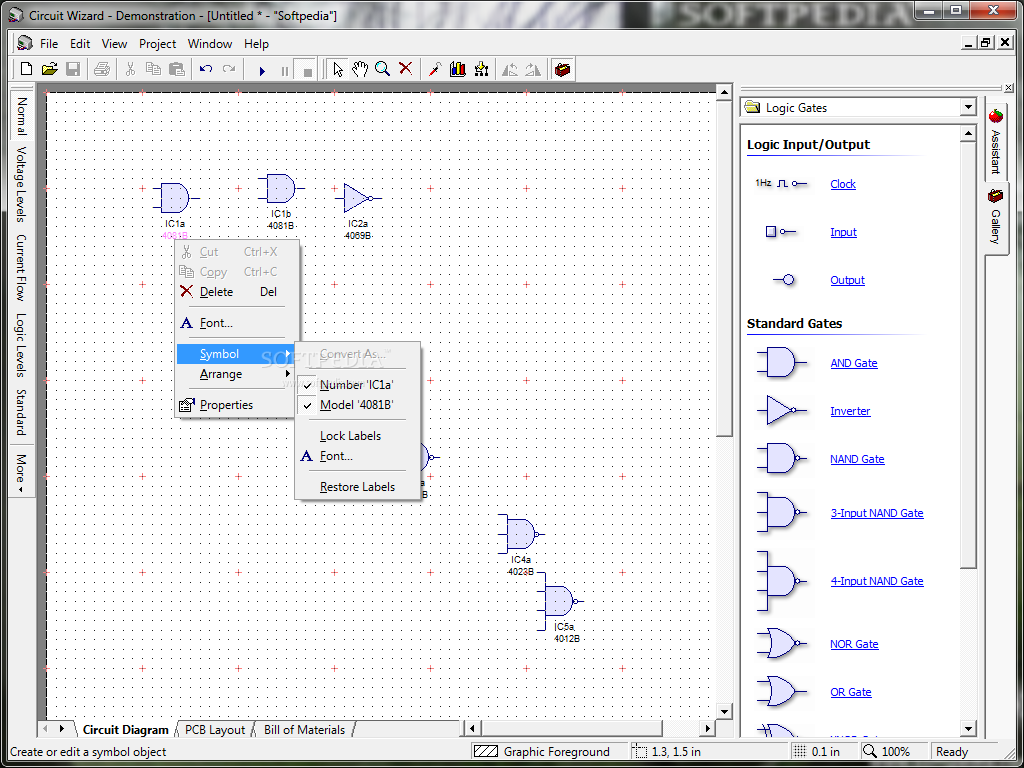
Task: Click the Input link
Action: pos(843,232)
